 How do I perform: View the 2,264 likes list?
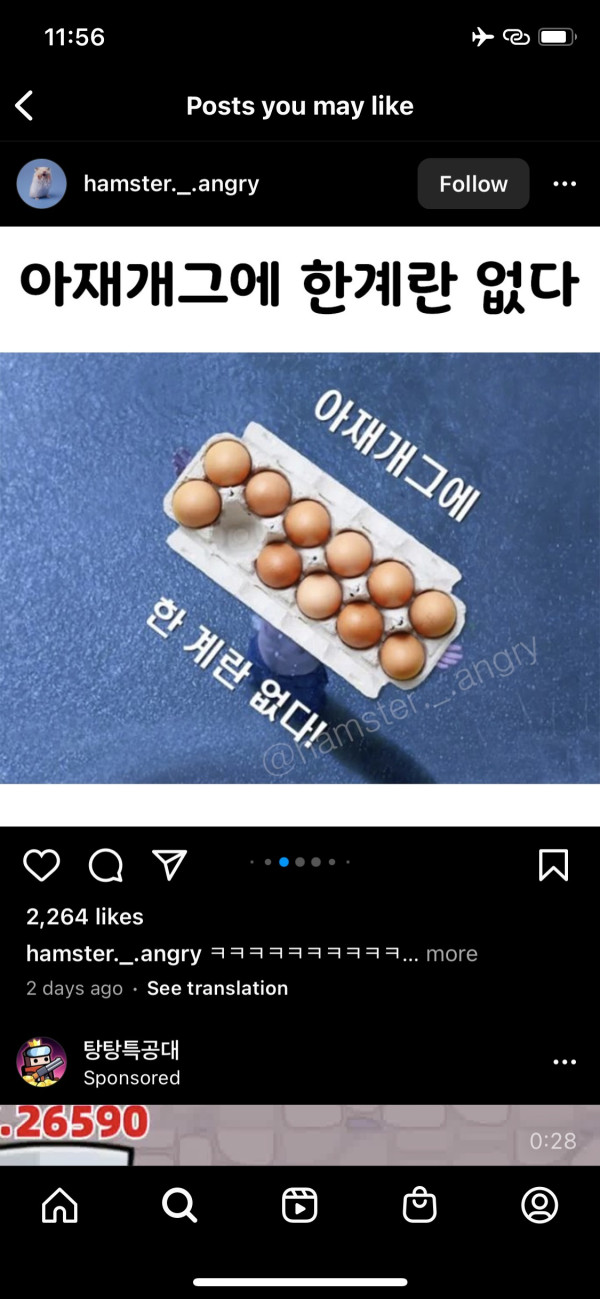coord(85,917)
